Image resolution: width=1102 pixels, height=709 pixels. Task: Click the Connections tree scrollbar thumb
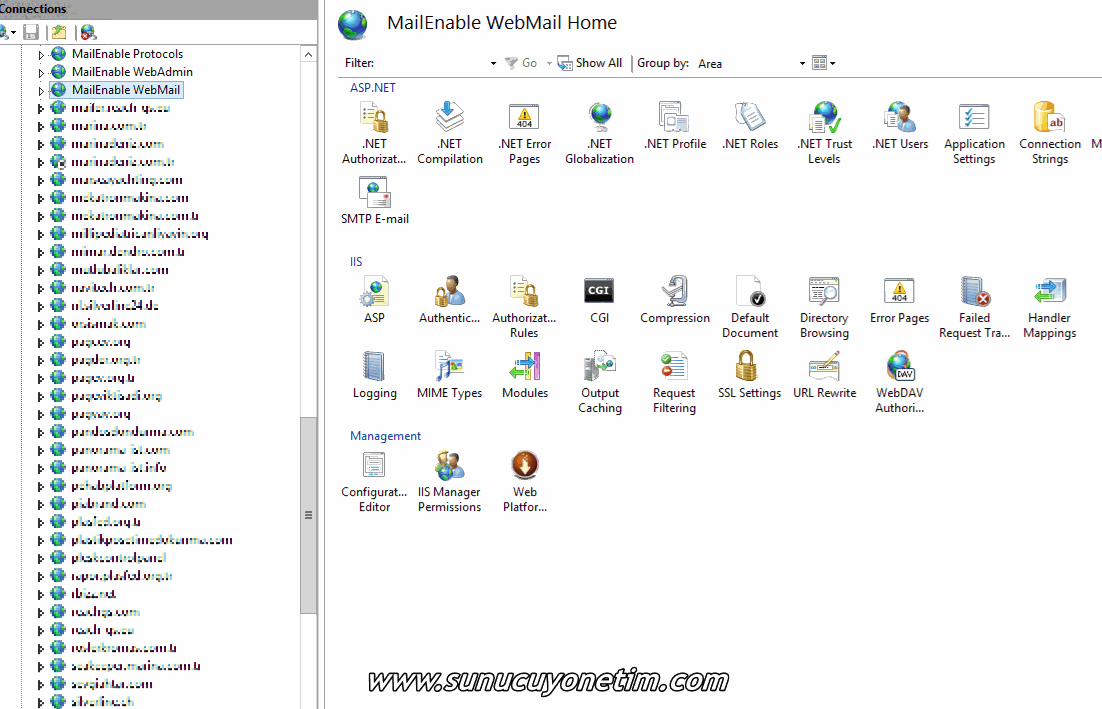pos(309,516)
